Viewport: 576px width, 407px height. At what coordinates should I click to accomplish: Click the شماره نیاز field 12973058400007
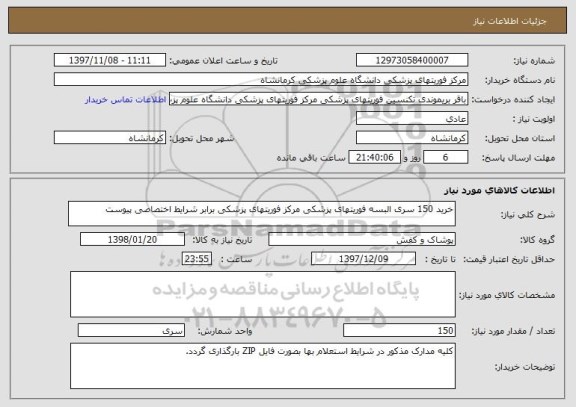(412, 60)
